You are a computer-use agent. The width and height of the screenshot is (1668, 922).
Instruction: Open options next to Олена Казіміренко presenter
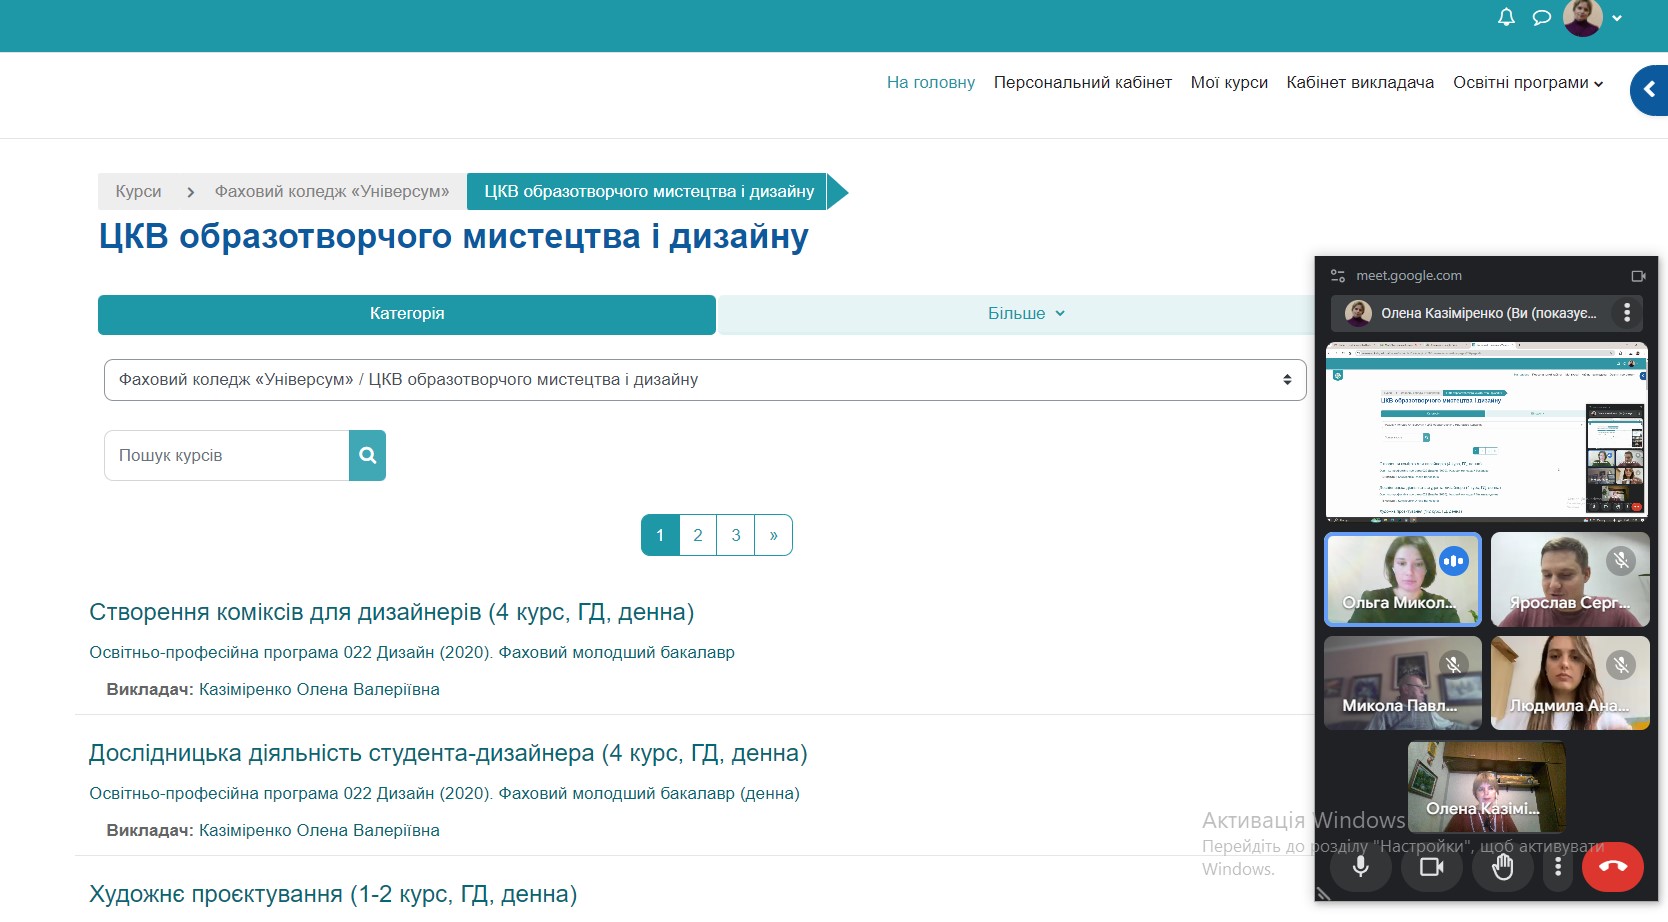tap(1627, 313)
